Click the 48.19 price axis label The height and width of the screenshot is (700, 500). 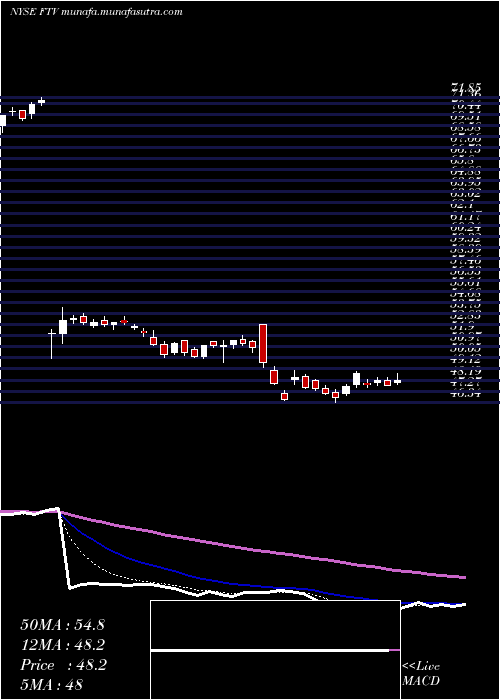466,371
